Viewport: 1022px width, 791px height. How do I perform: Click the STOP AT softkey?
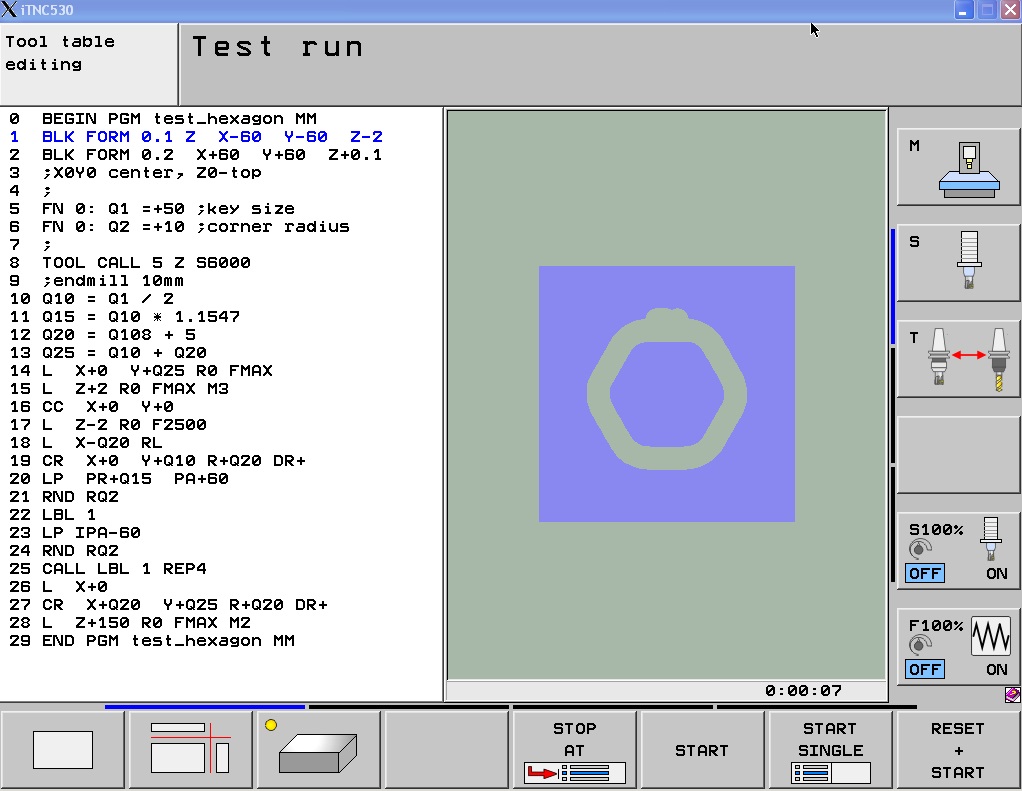pos(574,751)
